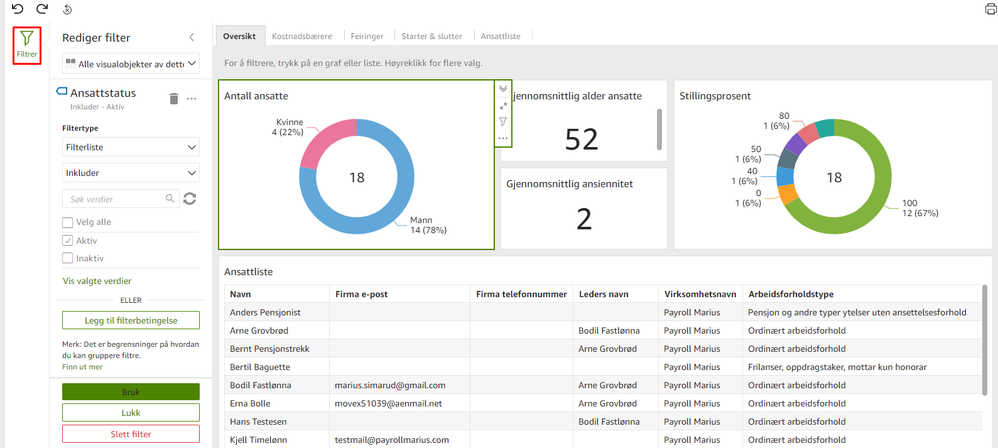Click the Slett filter button
This screenshot has height=448, width=998.
pyautogui.click(x=130, y=434)
